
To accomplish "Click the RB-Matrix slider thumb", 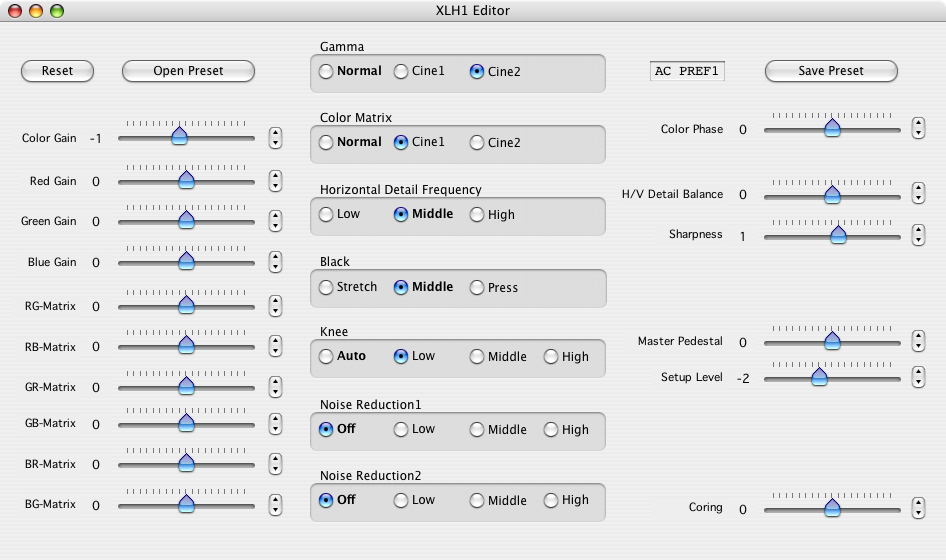I will [186, 345].
